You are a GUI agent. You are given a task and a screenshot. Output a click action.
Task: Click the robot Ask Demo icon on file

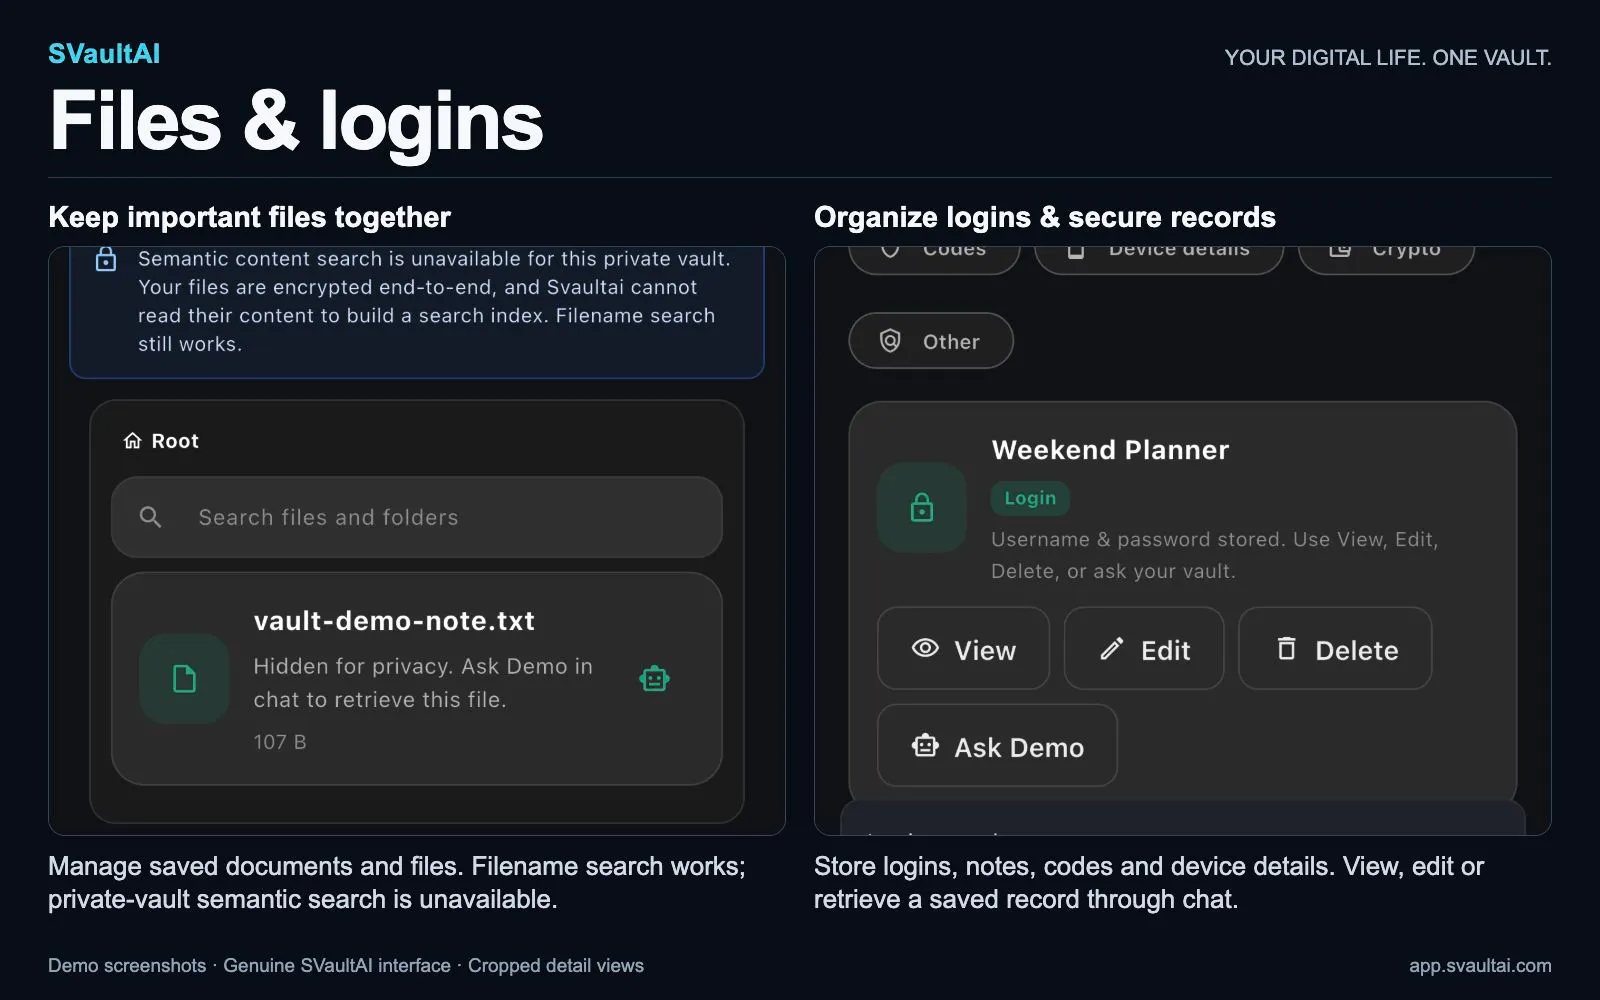[654, 679]
